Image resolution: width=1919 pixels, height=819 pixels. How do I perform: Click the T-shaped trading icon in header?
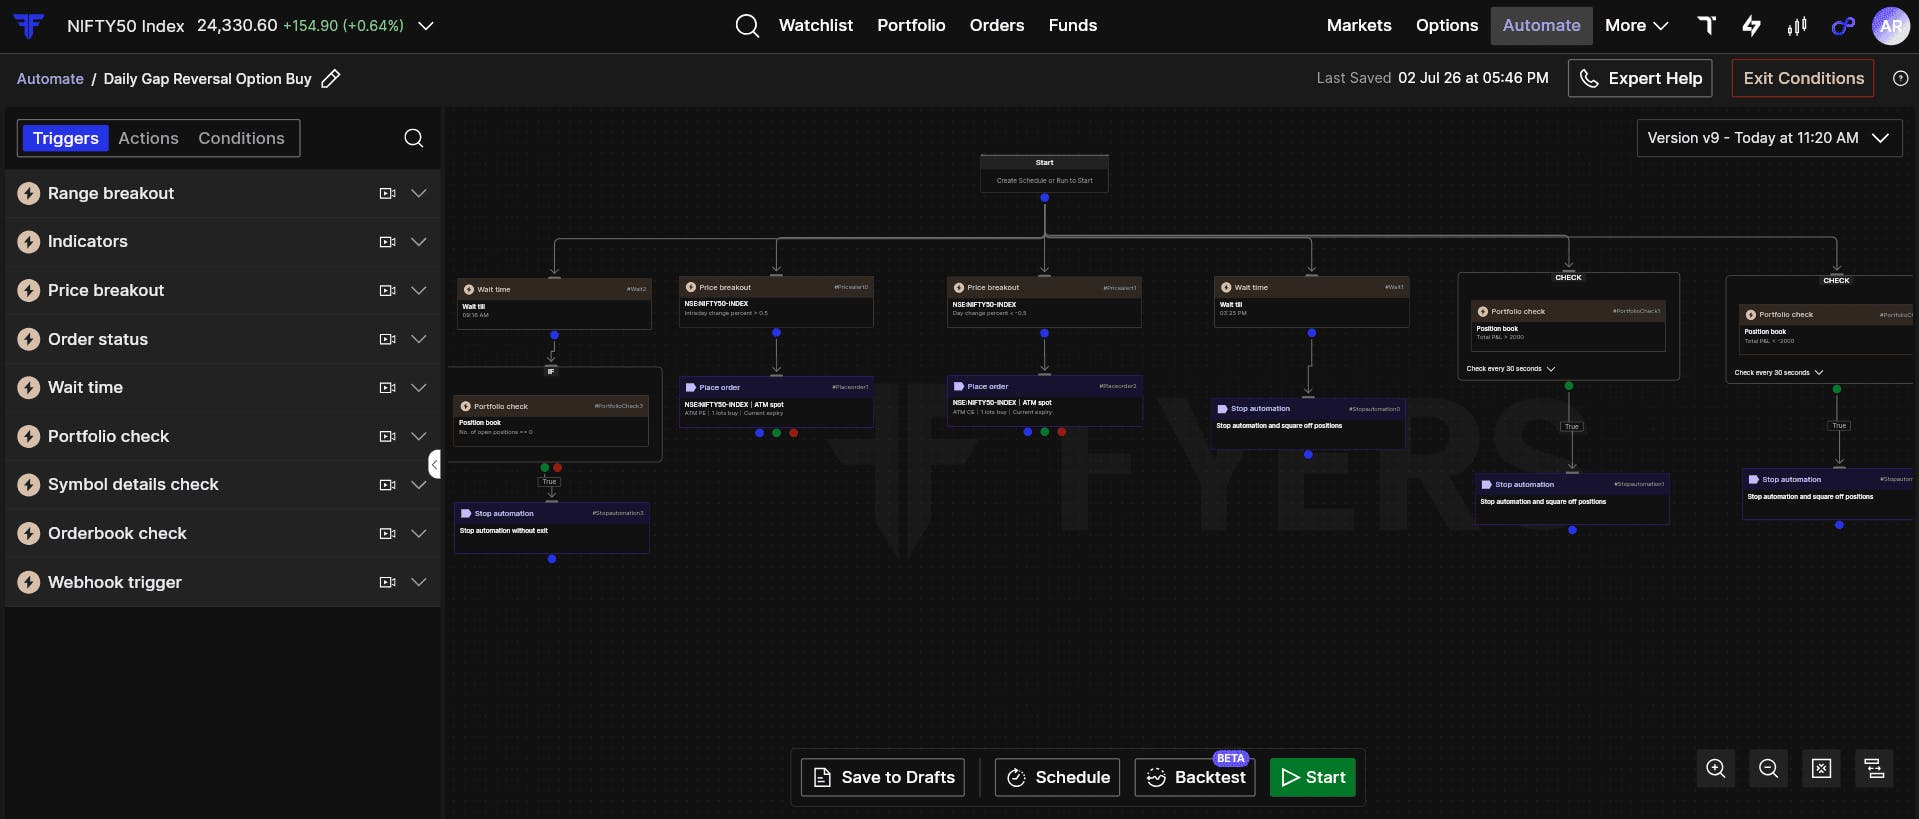coord(1707,26)
